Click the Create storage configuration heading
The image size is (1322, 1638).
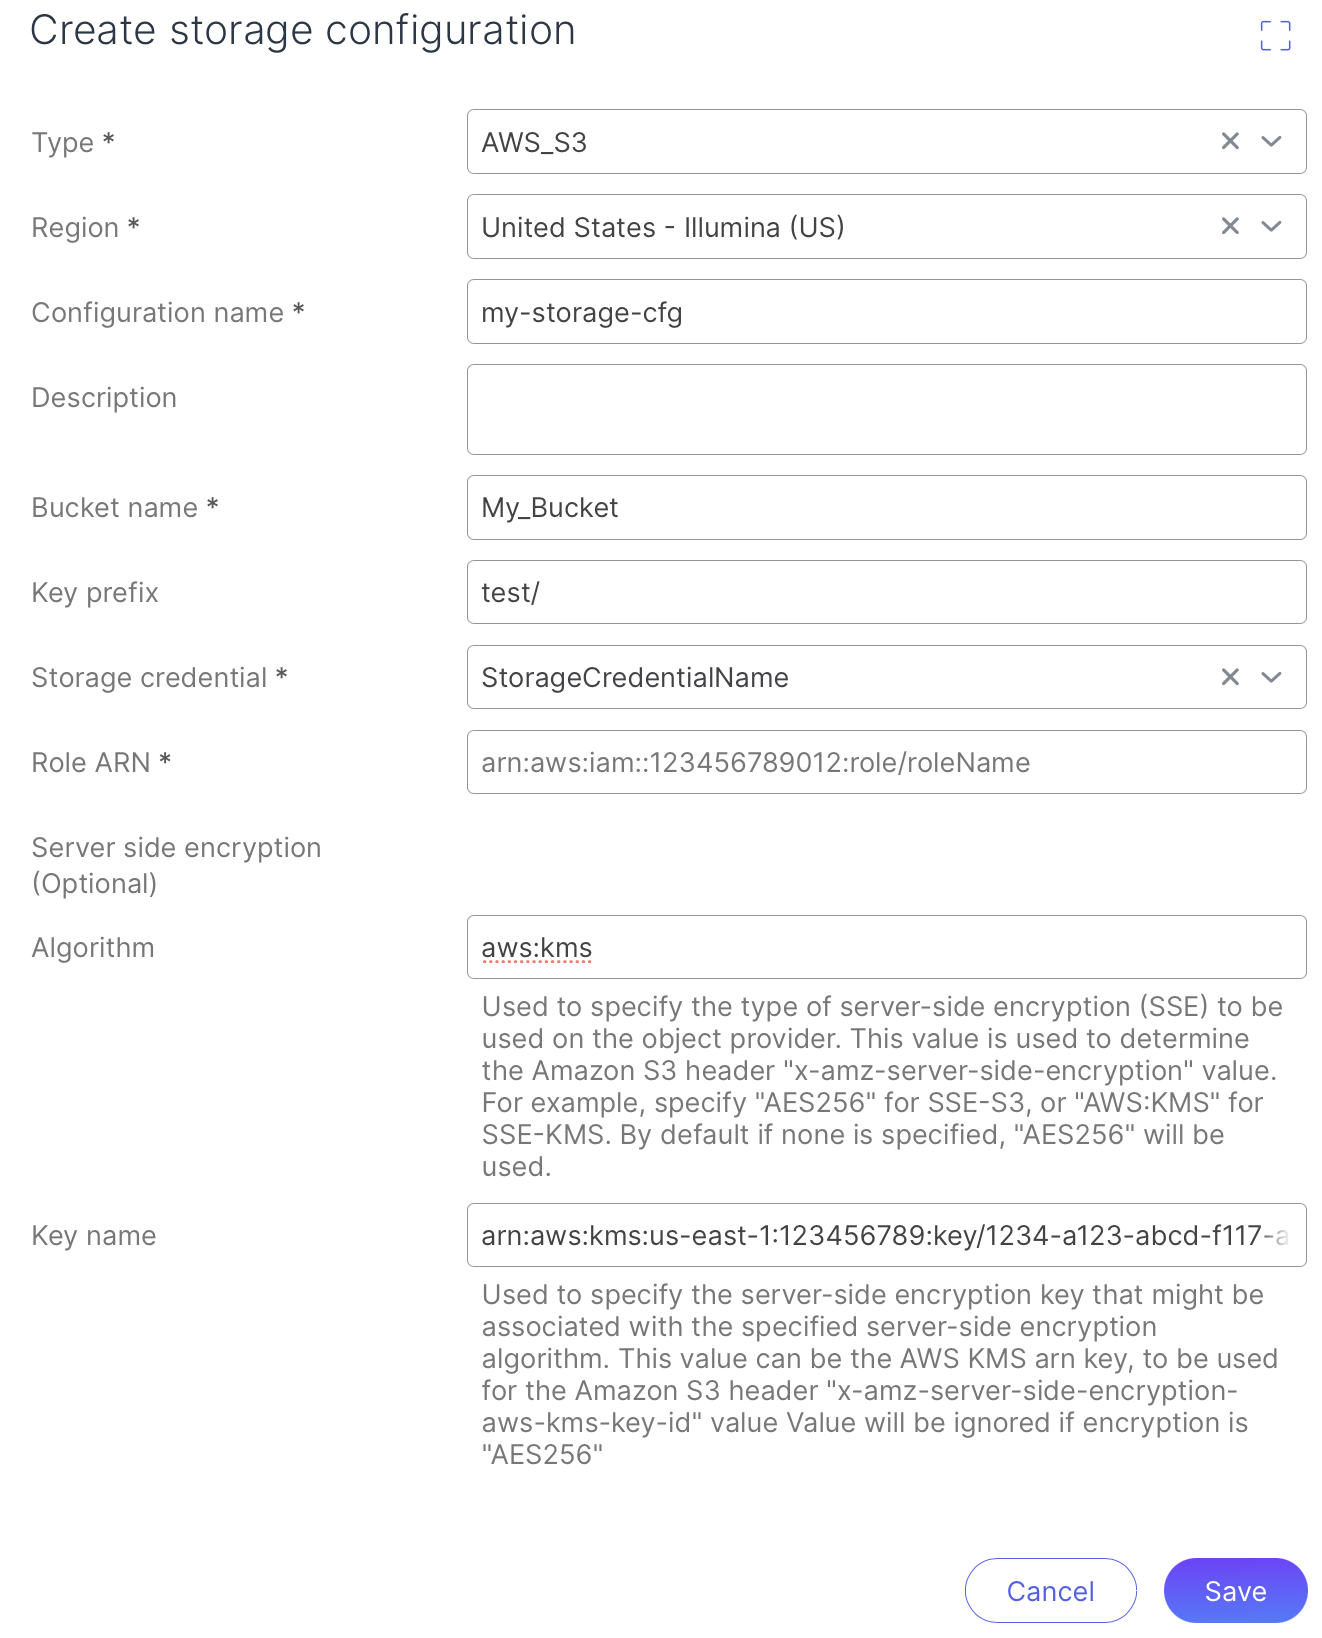point(303,31)
